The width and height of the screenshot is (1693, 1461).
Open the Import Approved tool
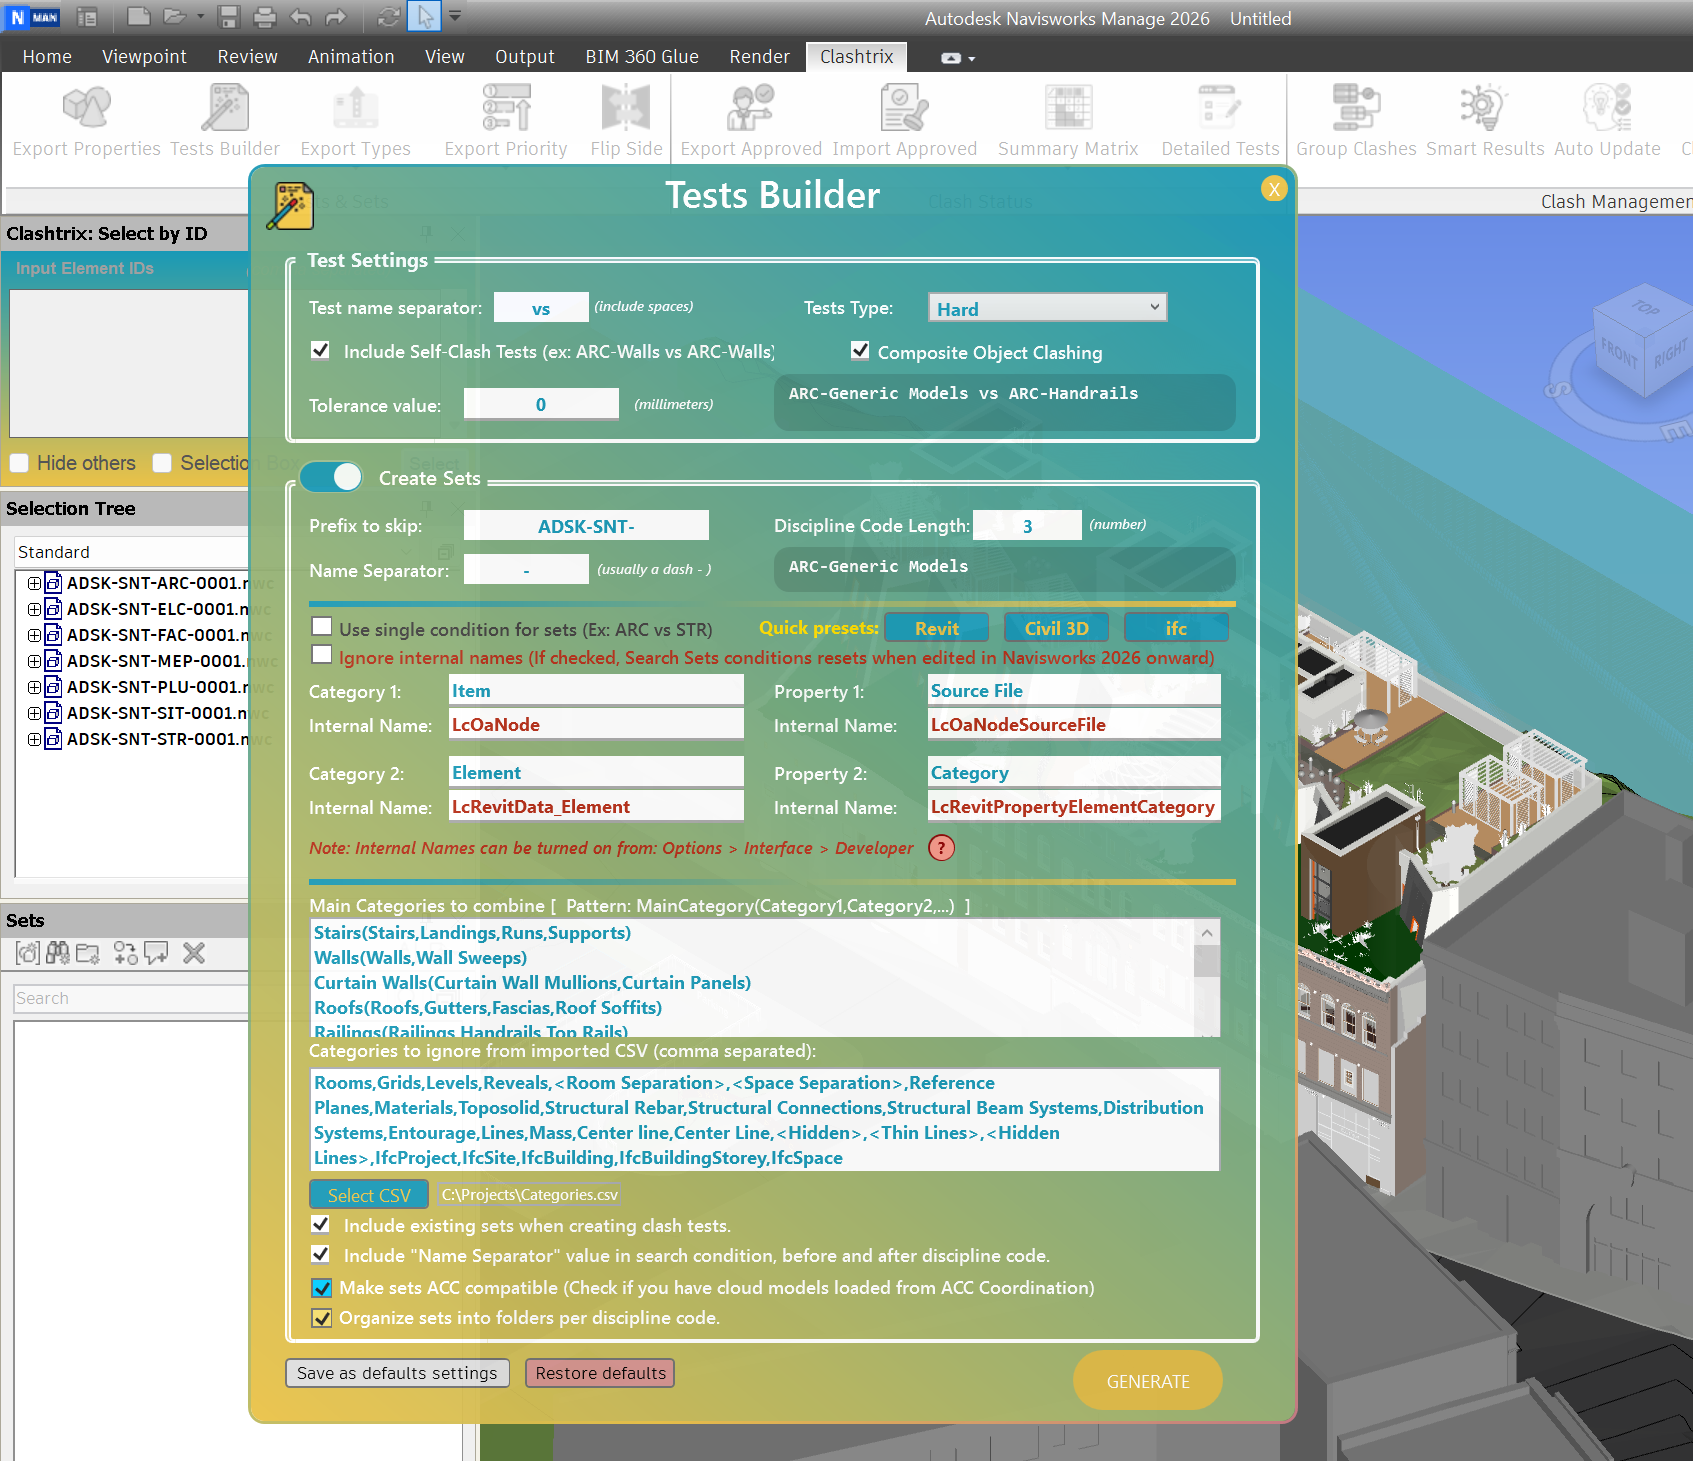coord(904,108)
